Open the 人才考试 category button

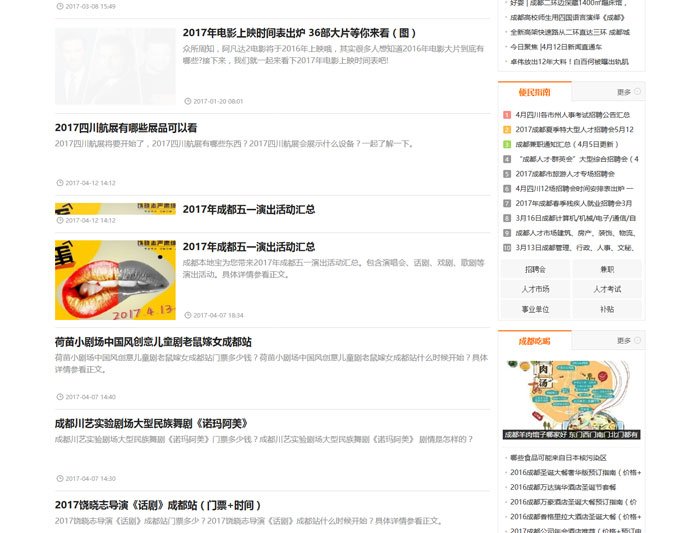pyautogui.click(x=607, y=289)
